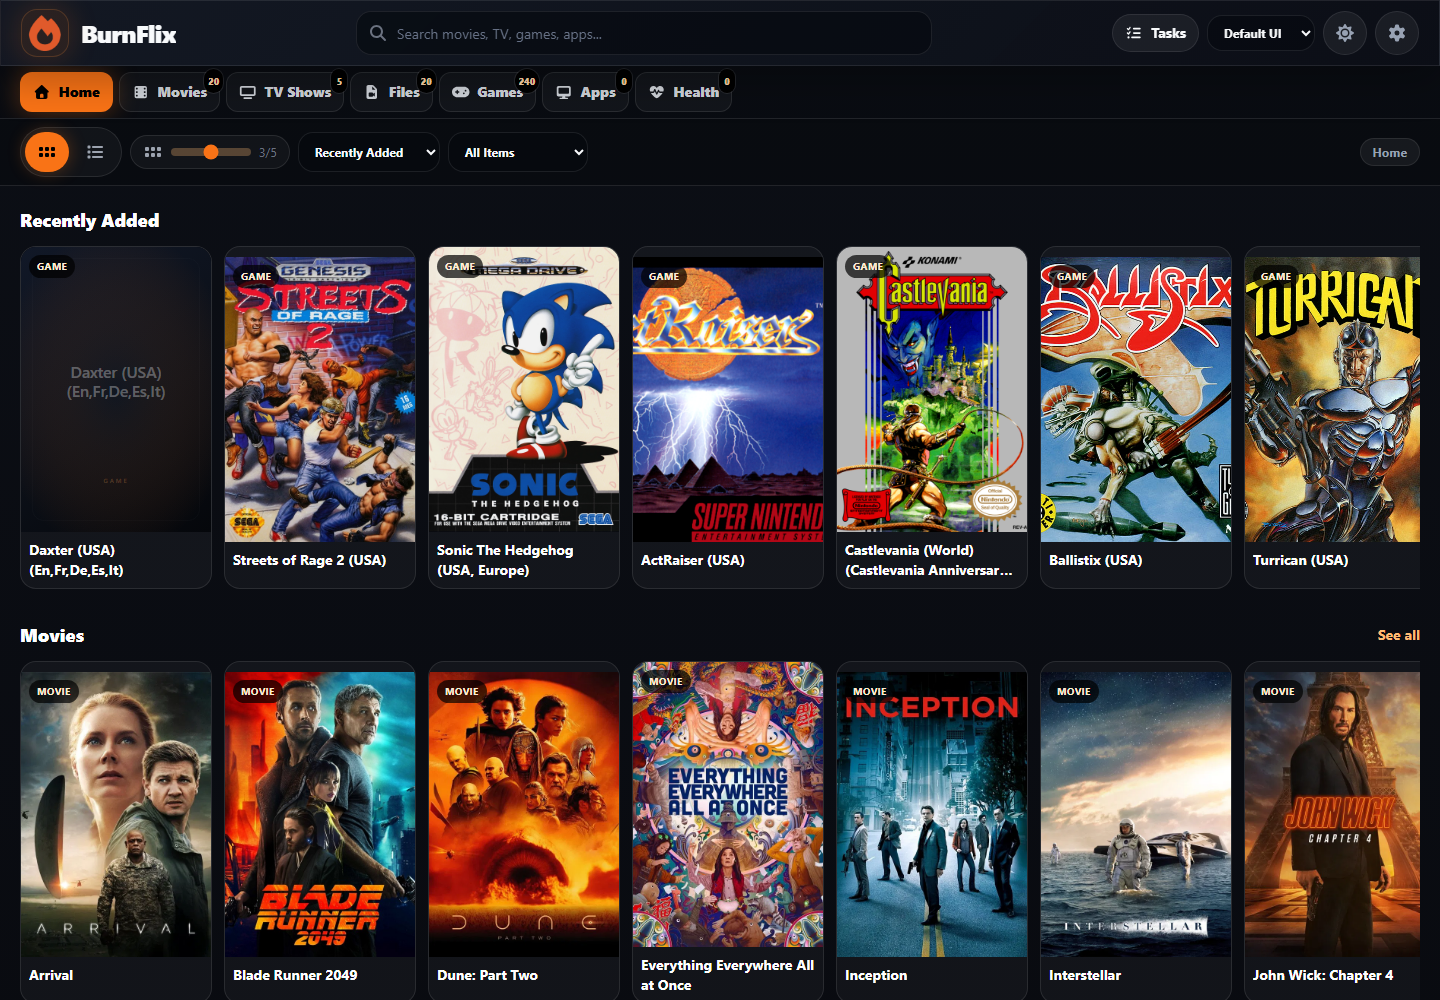Click the 240 badge on Games tab
Viewport: 1440px width, 1000px height.
point(527,81)
